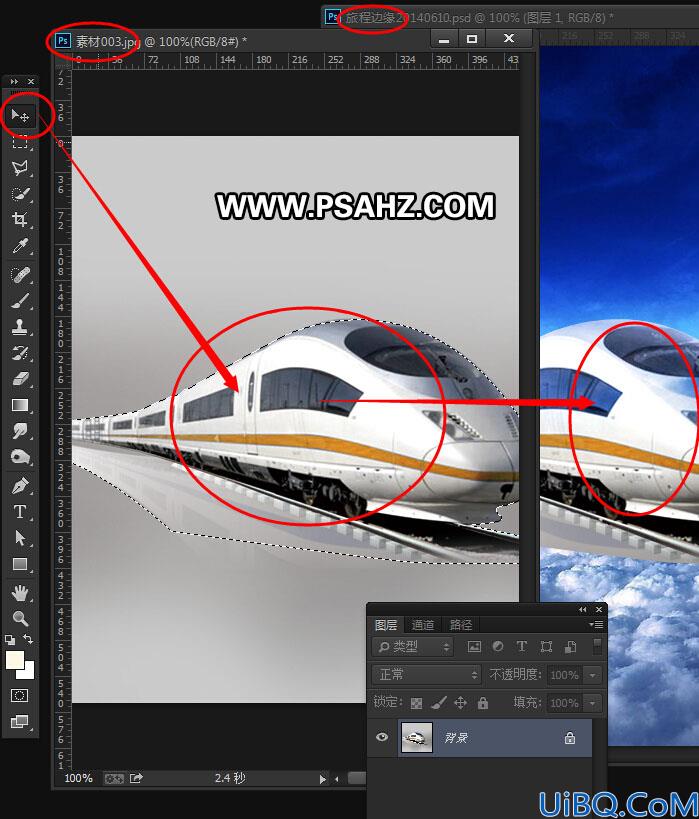Image resolution: width=699 pixels, height=819 pixels.
Task: Open the fill slider arrow
Action: click(x=593, y=703)
